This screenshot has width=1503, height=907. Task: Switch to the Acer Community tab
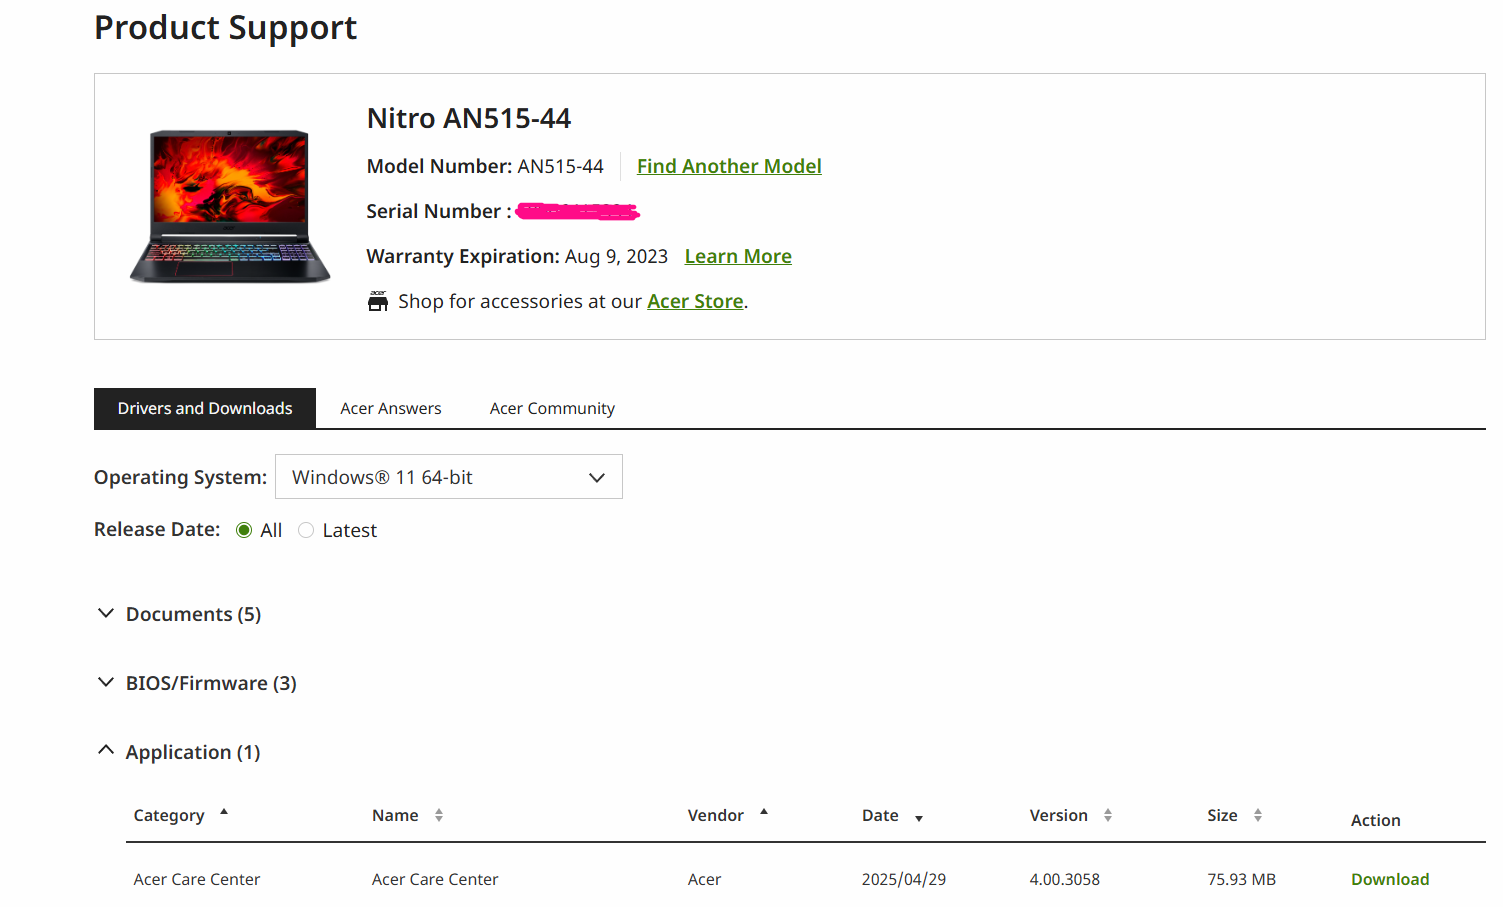(x=552, y=408)
